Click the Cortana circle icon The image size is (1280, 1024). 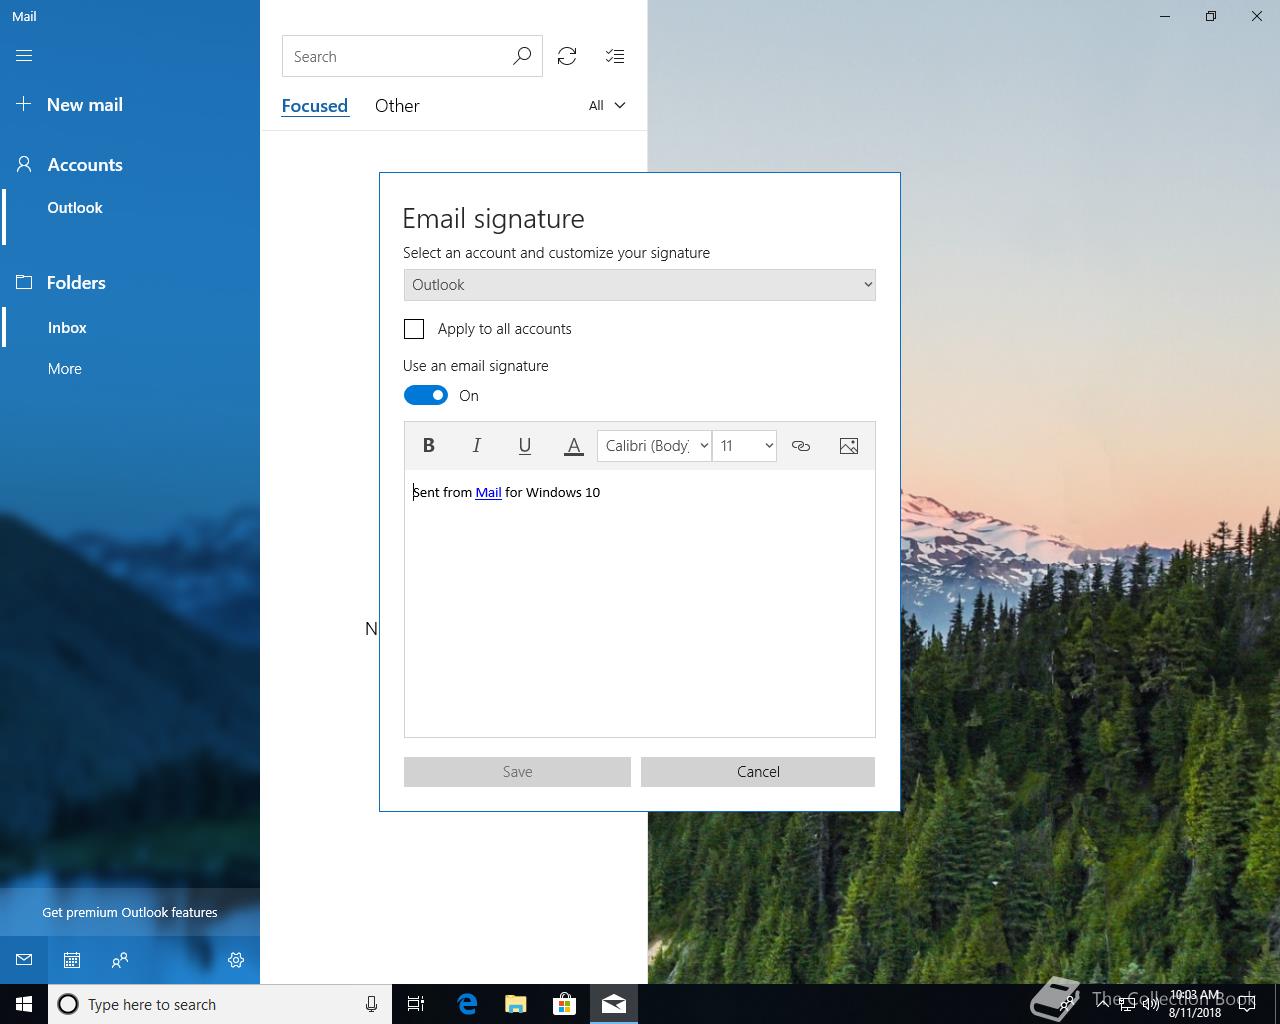pyautogui.click(x=68, y=1004)
